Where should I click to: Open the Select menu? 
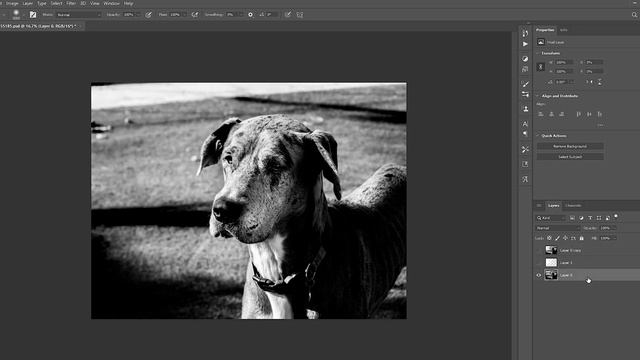(56, 3)
